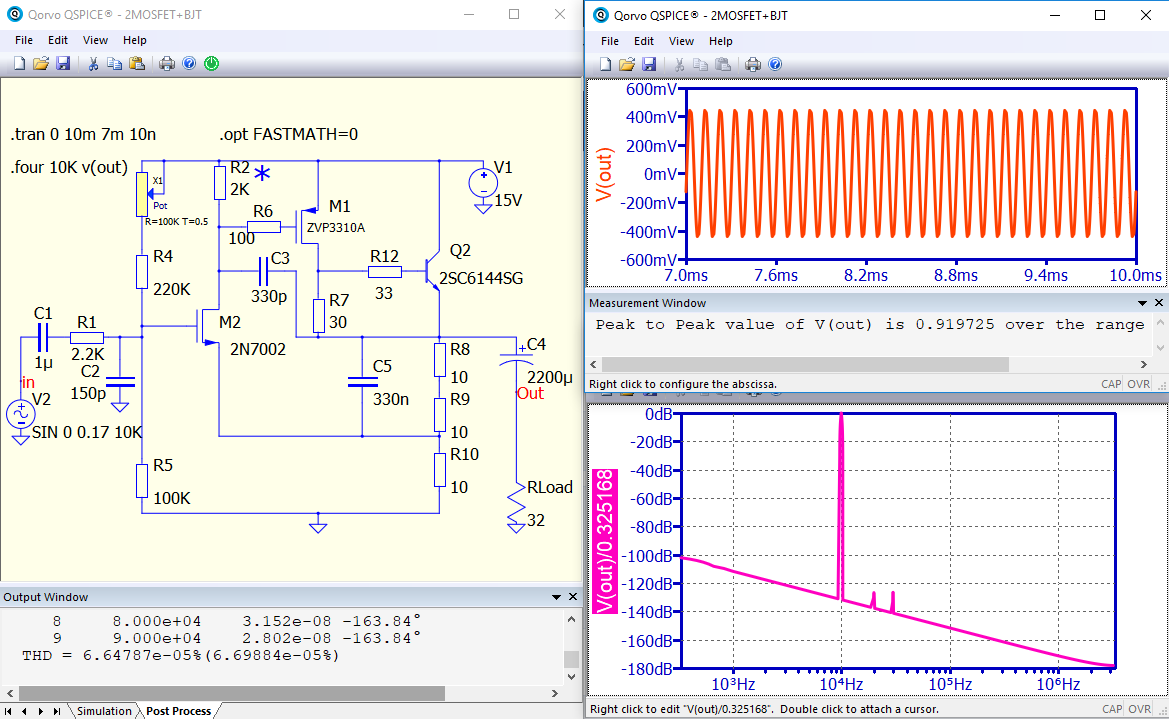1169x719 pixels.
Task: Open File menu in left schematic window
Action: pyautogui.click(x=24, y=40)
